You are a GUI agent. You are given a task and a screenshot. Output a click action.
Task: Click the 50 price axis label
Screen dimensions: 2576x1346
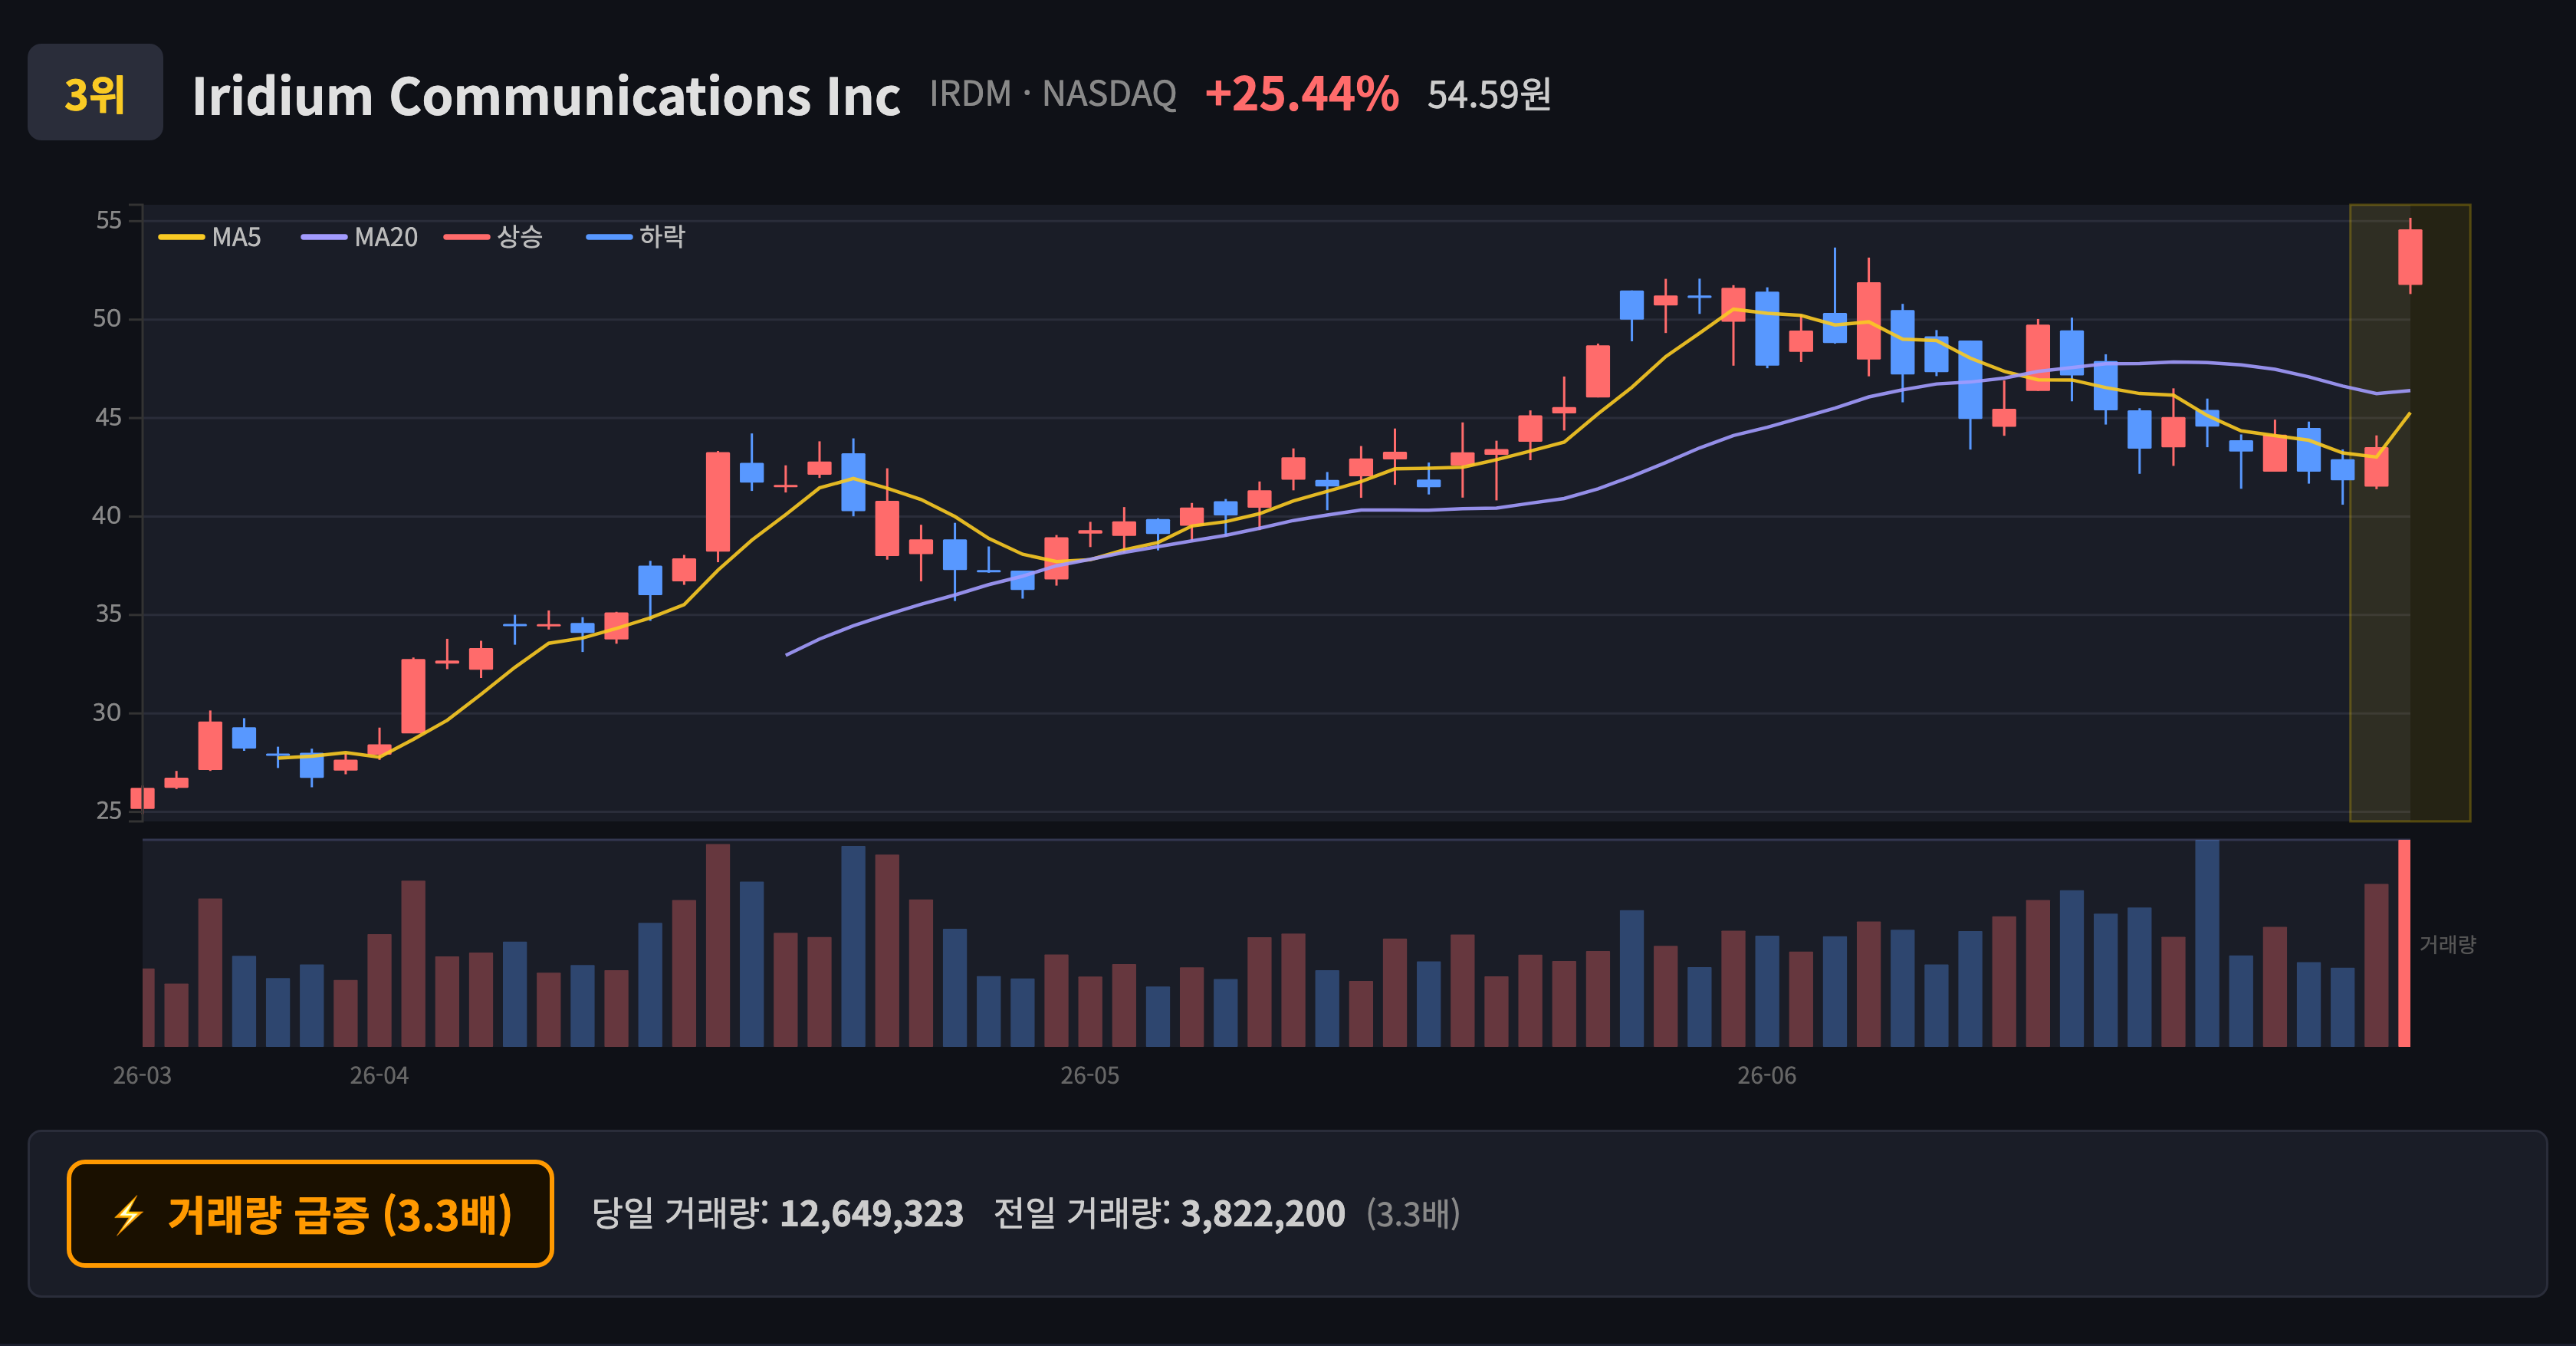click(107, 319)
